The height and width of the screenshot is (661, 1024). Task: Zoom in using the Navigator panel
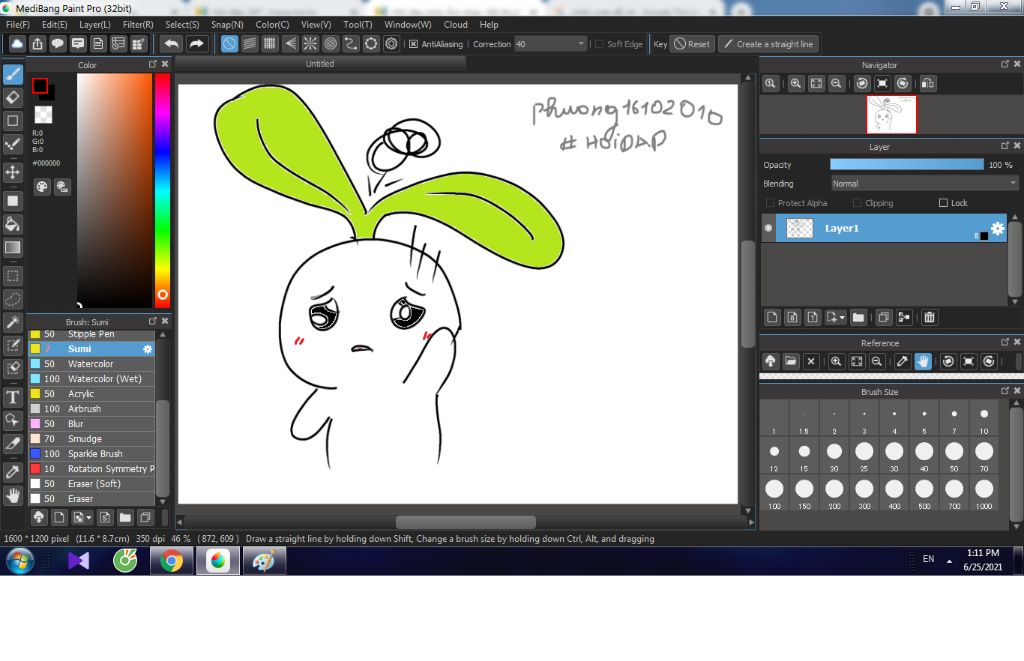(796, 84)
